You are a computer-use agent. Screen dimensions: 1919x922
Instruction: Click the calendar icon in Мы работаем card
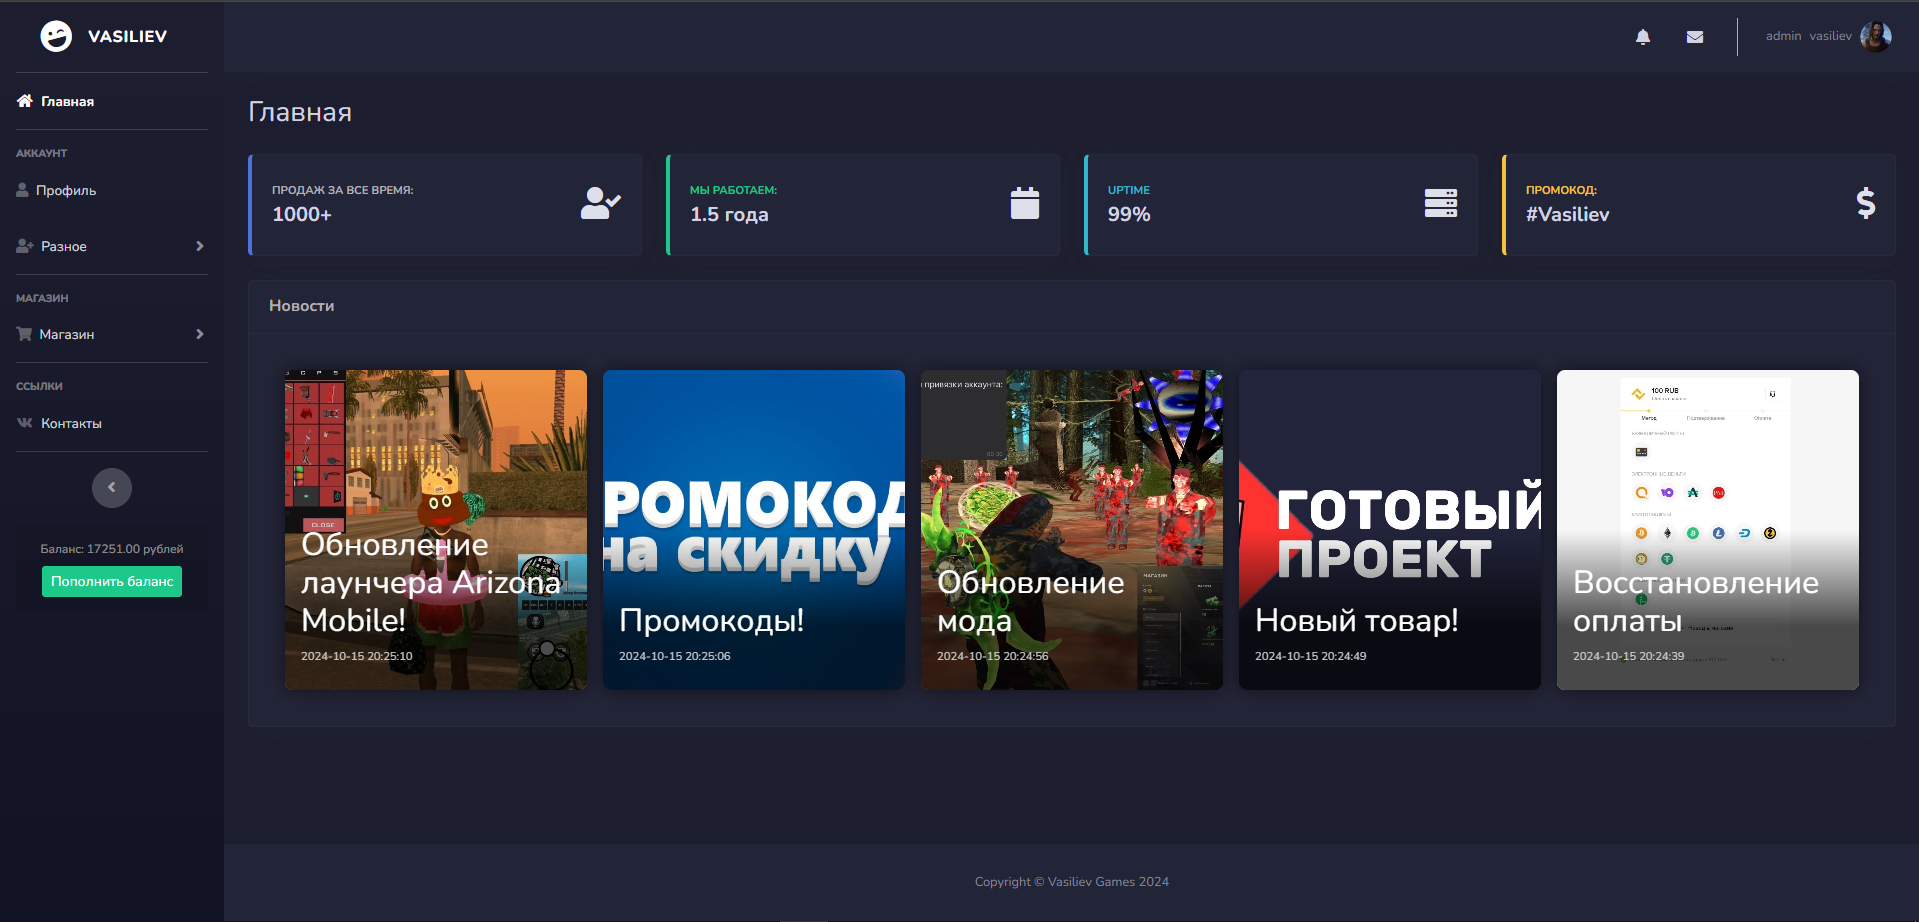click(x=1025, y=204)
